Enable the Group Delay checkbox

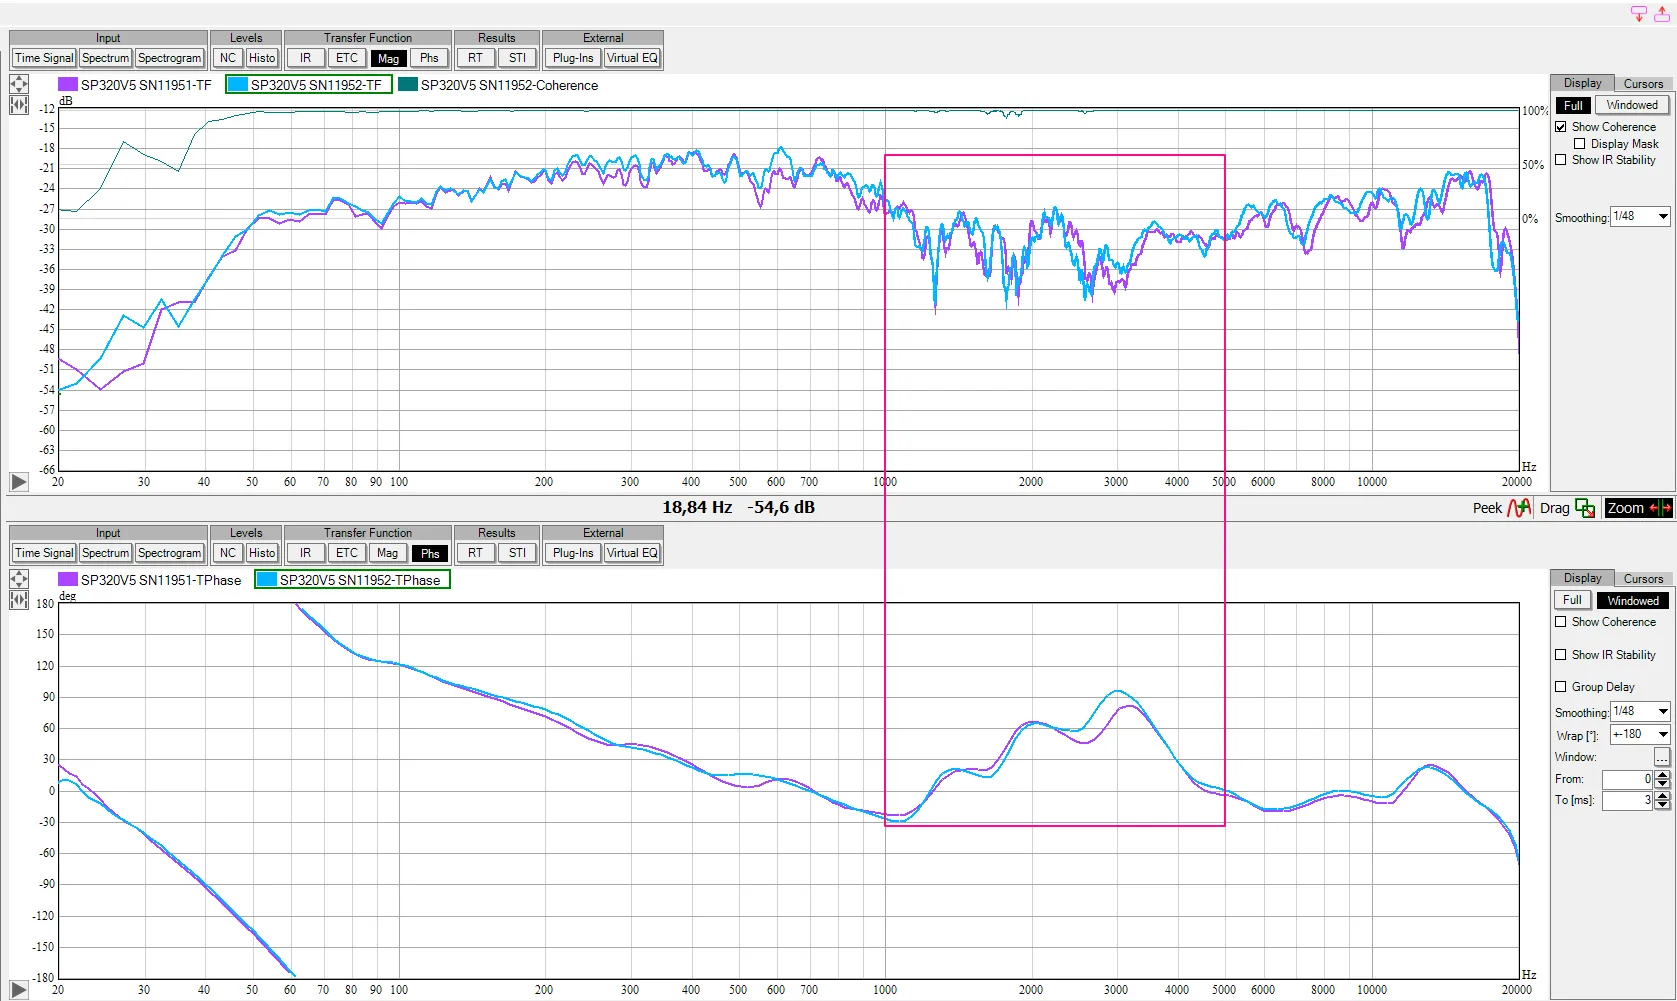click(1561, 687)
